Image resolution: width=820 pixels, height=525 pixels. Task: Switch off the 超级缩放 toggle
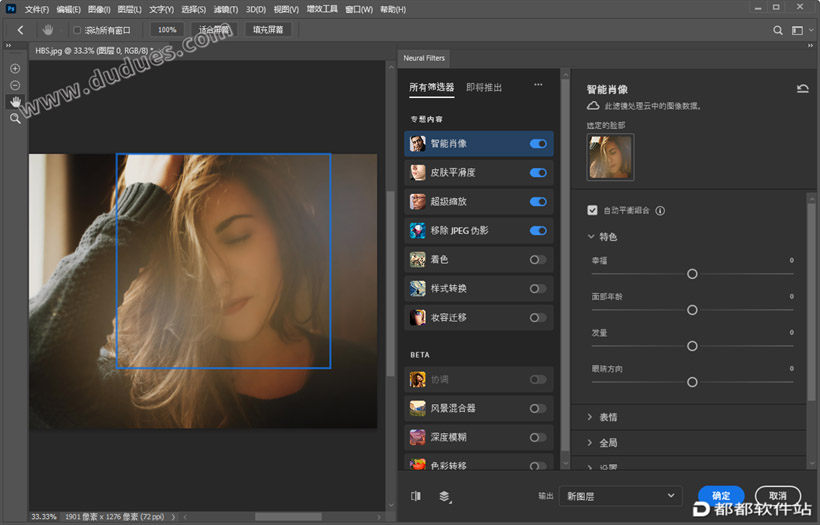click(538, 202)
